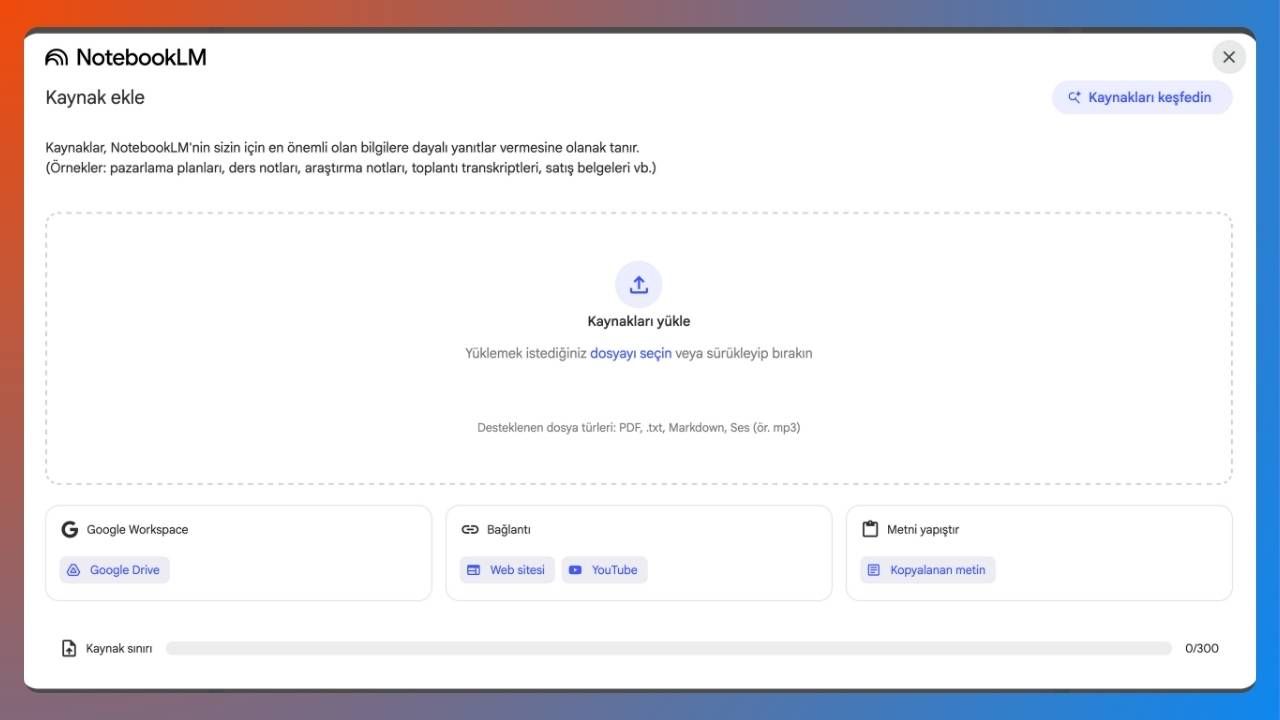Image resolution: width=1280 pixels, height=720 pixels.
Task: Click the link icon next to Bağlantı
Action: [x=470, y=529]
